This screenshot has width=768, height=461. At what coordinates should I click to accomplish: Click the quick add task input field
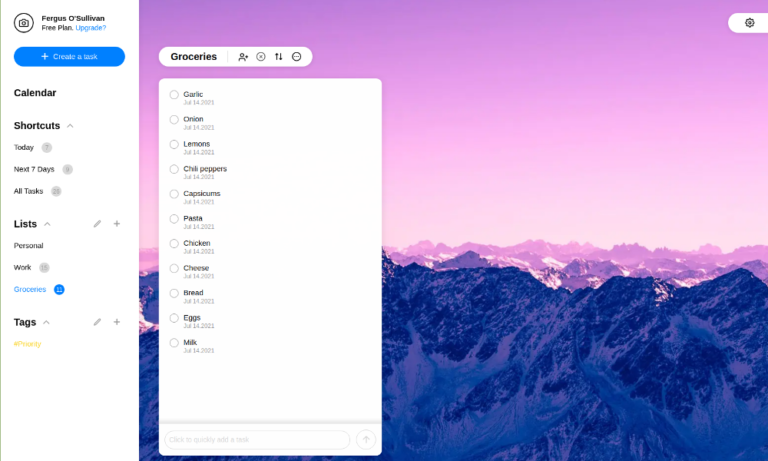point(257,439)
